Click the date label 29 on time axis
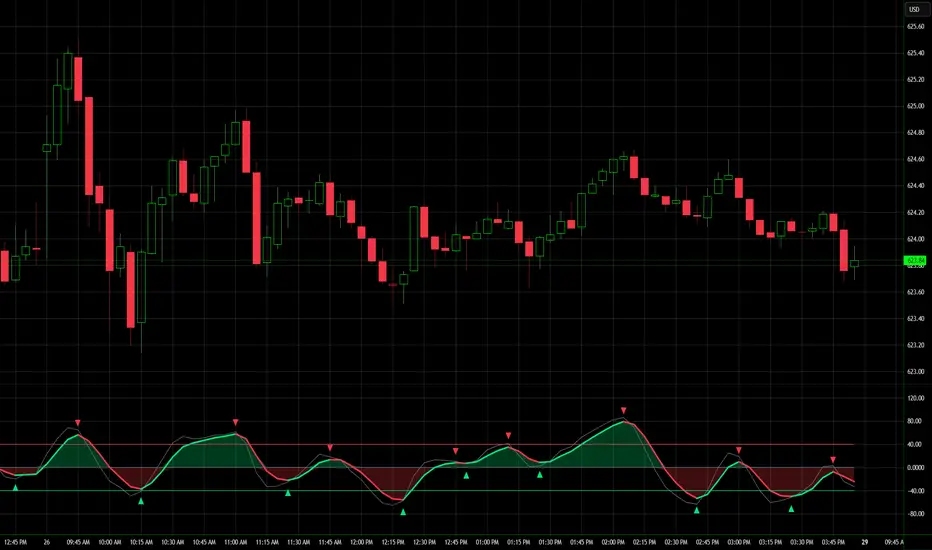The height and width of the screenshot is (550, 932). click(865, 542)
